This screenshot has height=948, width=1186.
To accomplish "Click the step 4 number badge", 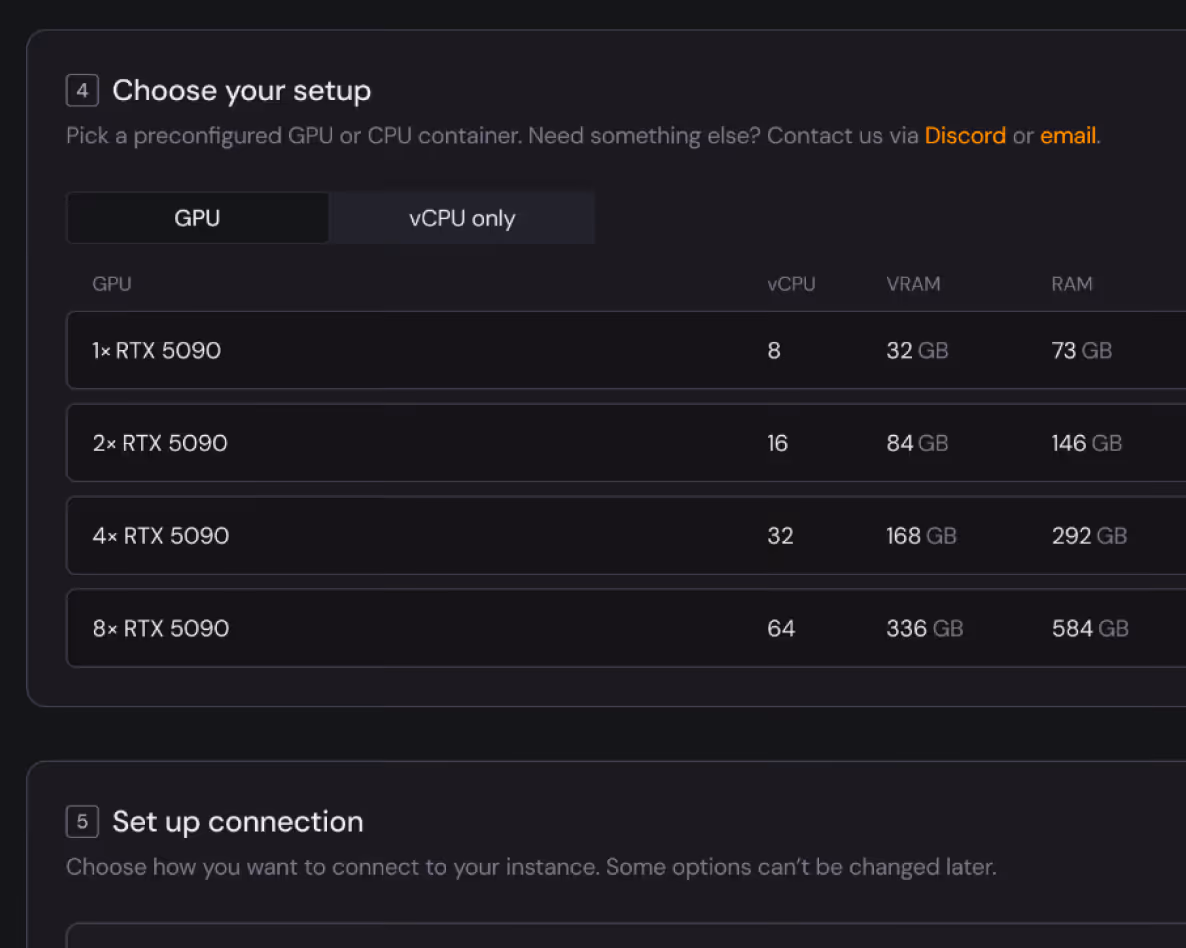I will (x=82, y=91).
